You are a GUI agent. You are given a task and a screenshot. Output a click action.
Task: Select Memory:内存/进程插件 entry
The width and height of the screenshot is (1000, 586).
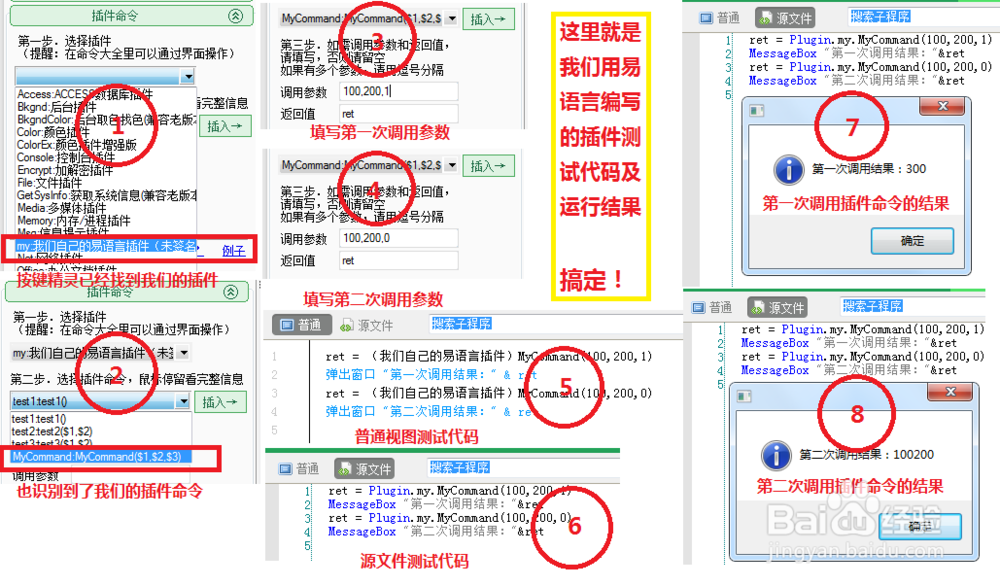(73, 221)
